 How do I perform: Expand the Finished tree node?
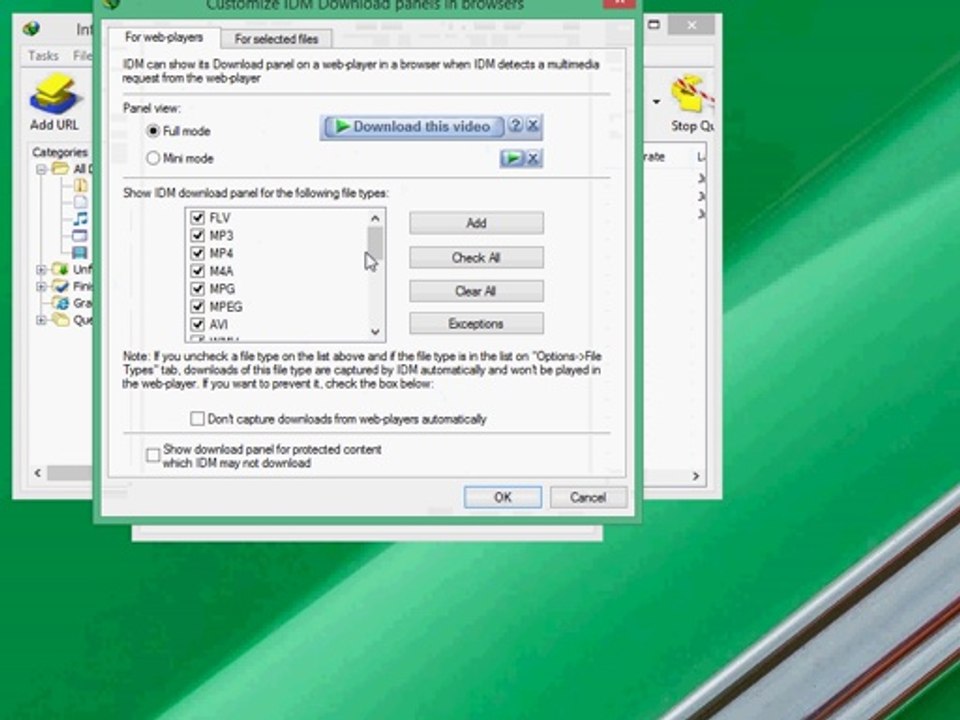pos(41,286)
